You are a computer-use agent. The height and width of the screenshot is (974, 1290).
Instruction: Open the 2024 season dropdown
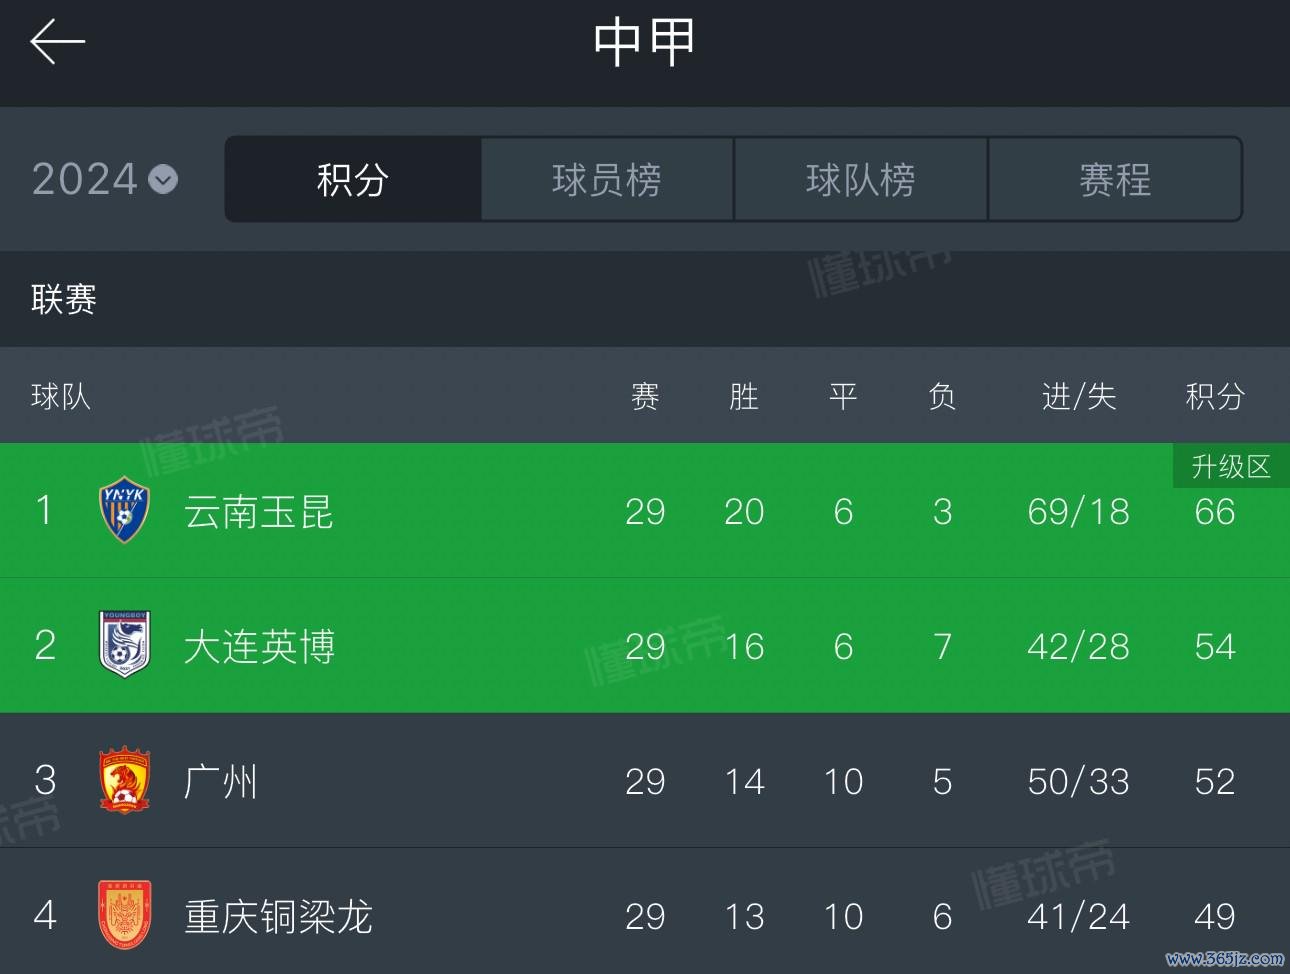coord(105,179)
